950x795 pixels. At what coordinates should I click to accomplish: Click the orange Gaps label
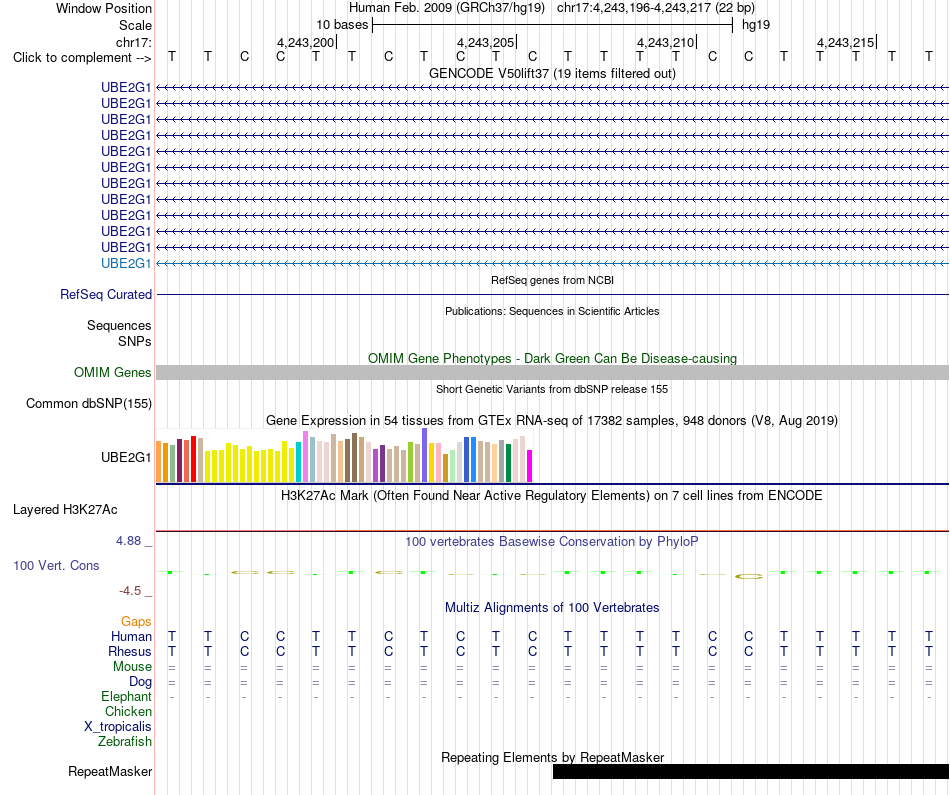click(x=136, y=622)
